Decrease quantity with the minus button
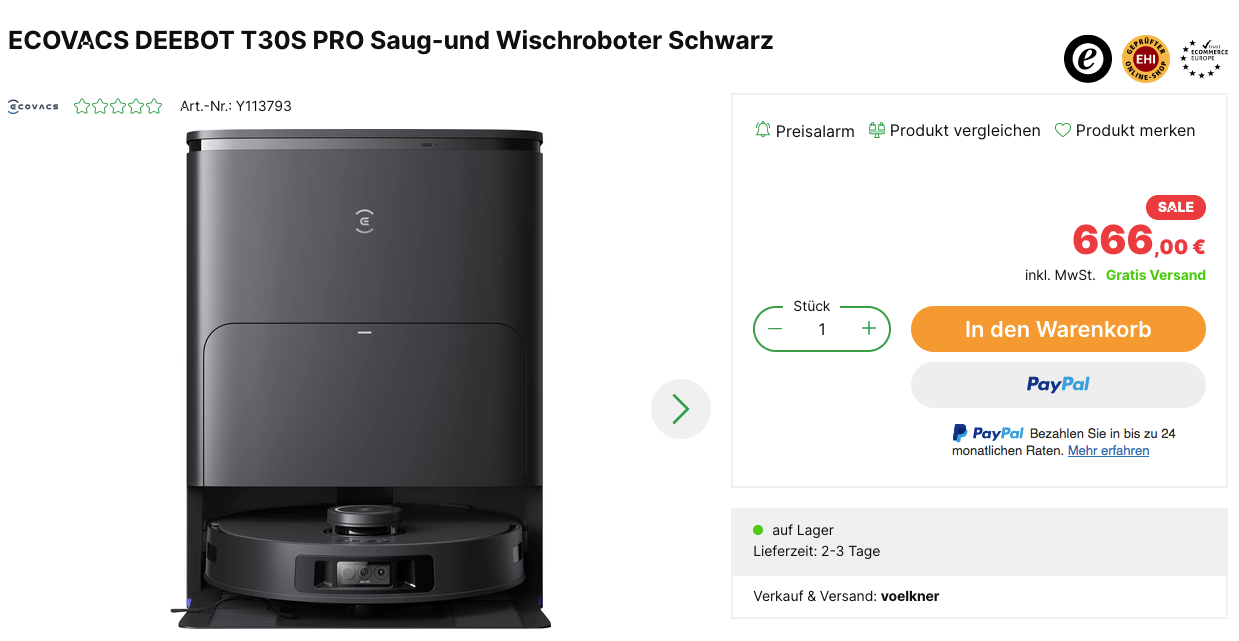The width and height of the screenshot is (1239, 641). tap(775, 329)
